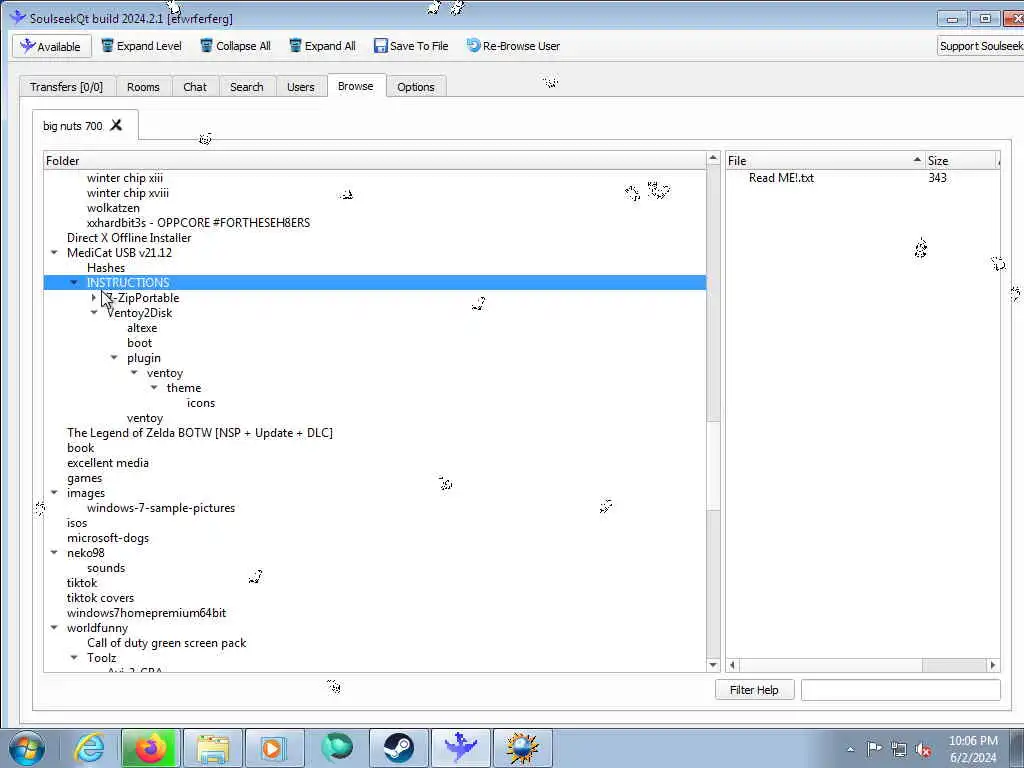Select the games folder
This screenshot has width=1024, height=768.
click(84, 478)
